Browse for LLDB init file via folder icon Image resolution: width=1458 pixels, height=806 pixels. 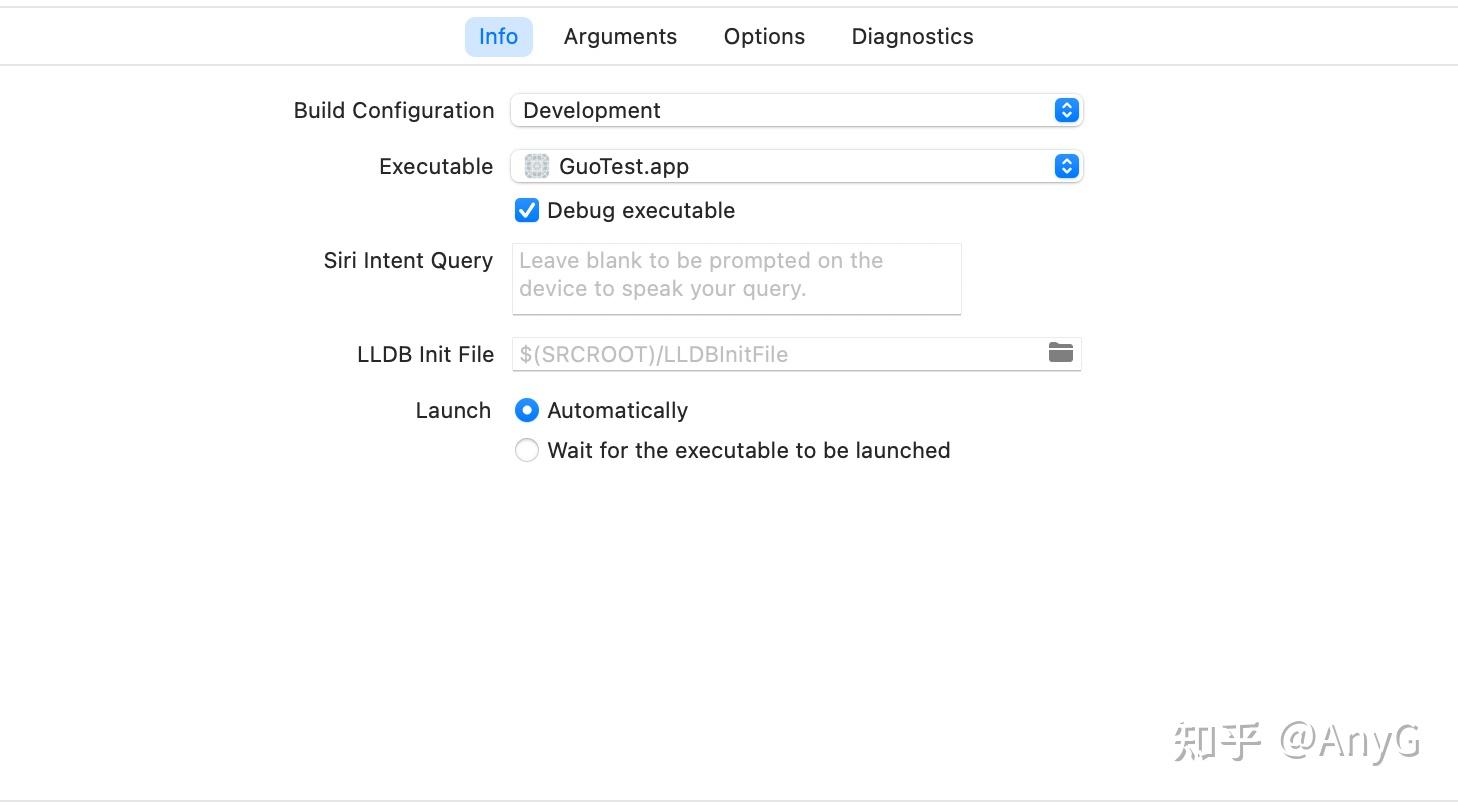[x=1060, y=353]
